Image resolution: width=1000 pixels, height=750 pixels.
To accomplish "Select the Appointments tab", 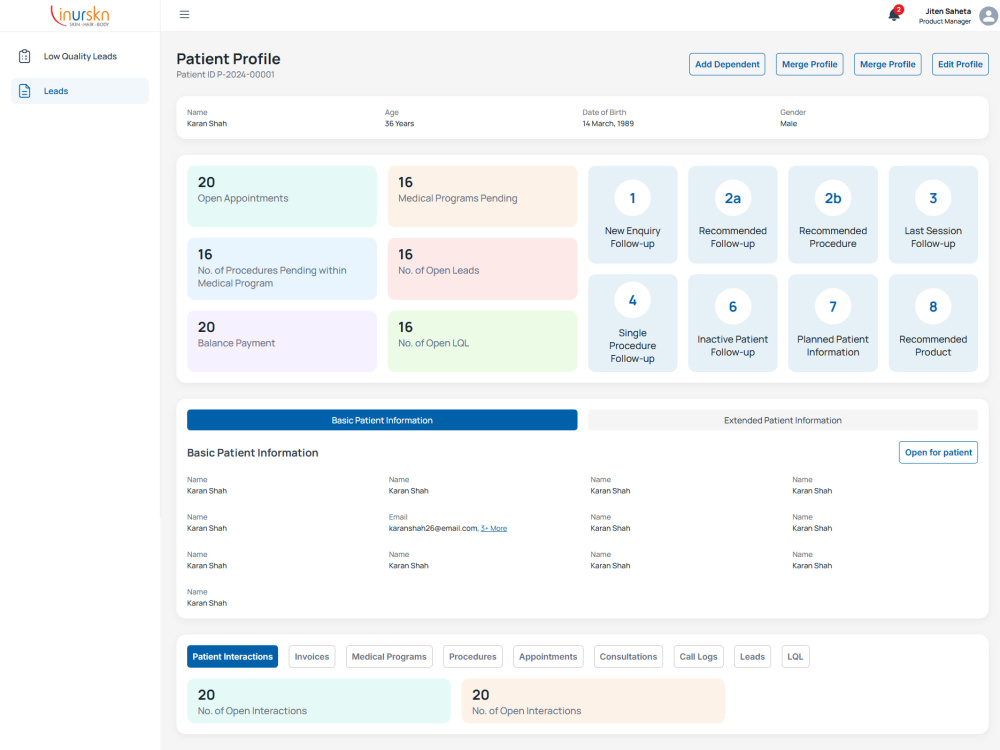I will (x=548, y=656).
